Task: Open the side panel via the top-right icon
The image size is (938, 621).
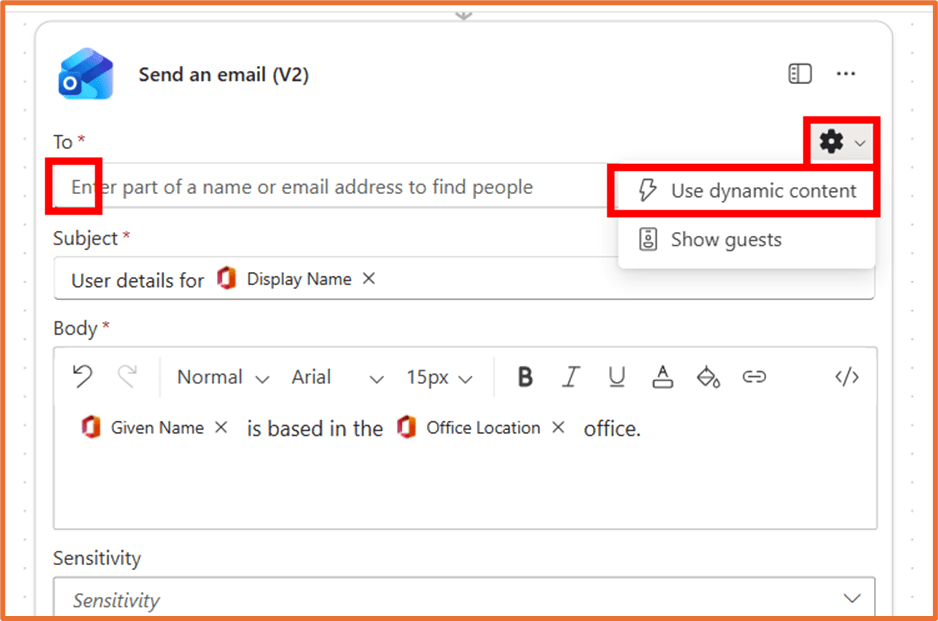Action: [799, 73]
